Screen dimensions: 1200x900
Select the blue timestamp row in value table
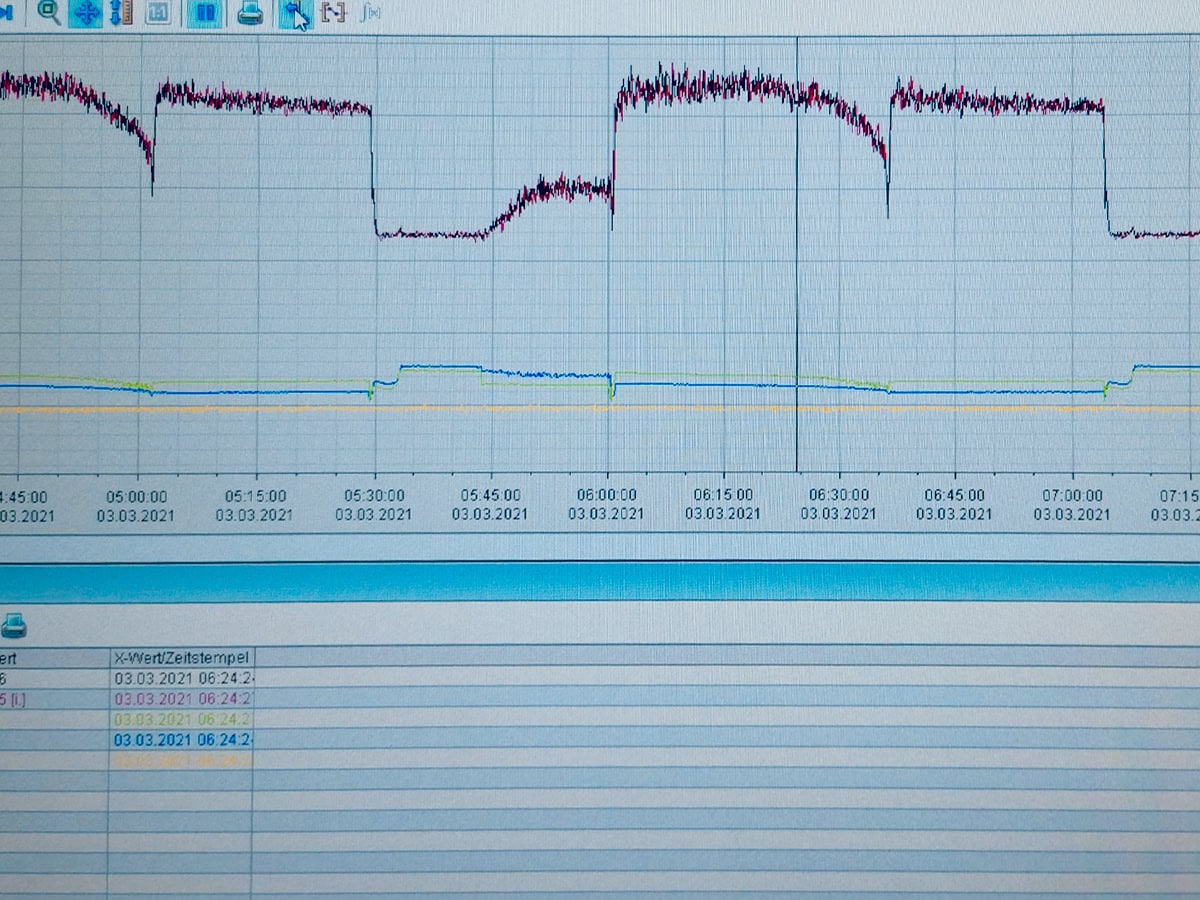[182, 740]
